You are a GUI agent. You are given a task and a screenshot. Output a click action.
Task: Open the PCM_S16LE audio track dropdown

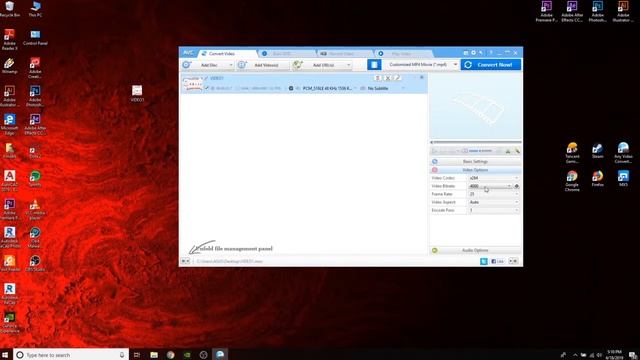coord(327,88)
